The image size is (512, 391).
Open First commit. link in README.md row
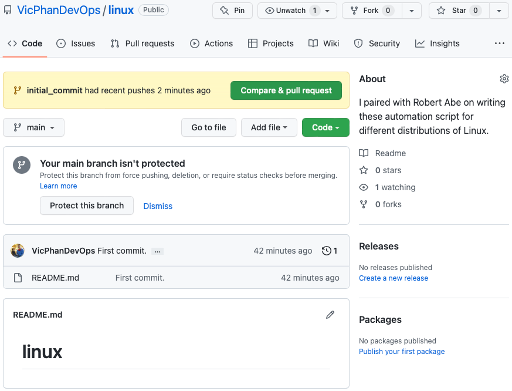(x=140, y=278)
